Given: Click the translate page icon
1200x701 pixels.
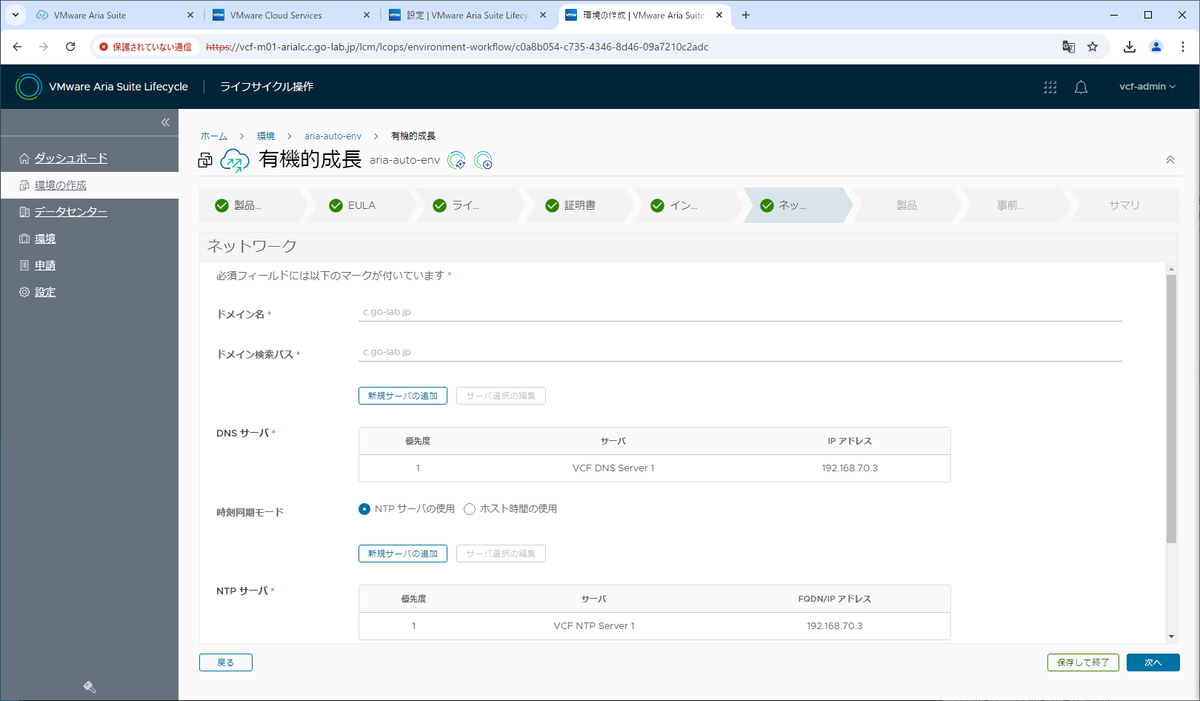Looking at the screenshot, I should pyautogui.click(x=1068, y=46).
